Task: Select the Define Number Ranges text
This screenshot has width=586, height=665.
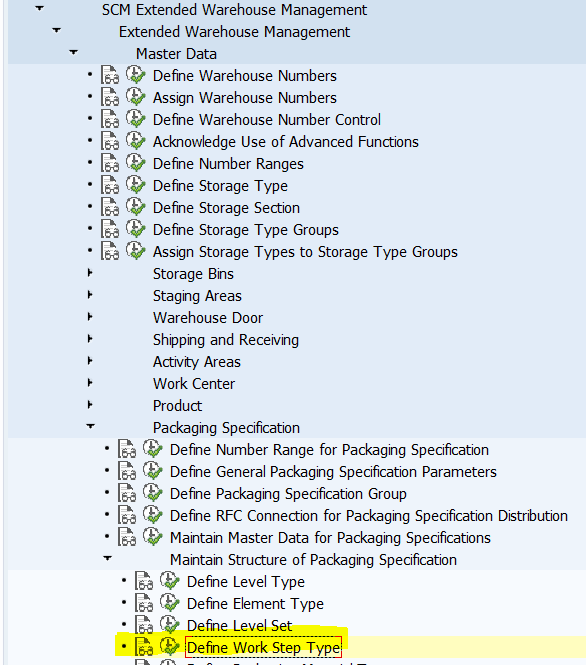Action: click(228, 164)
